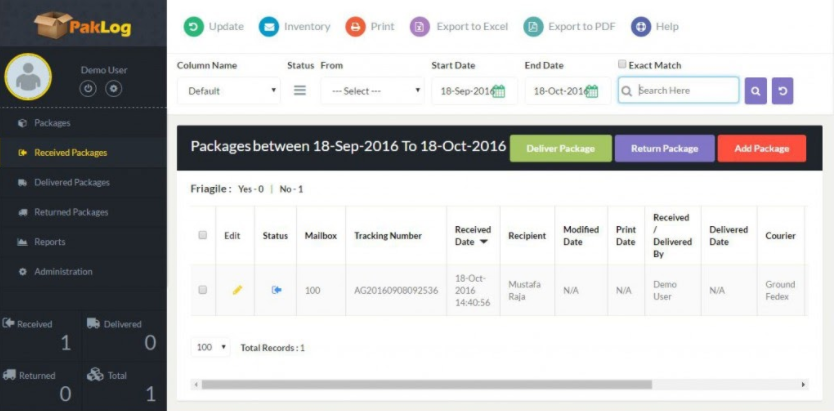Click the horizontal scrollbar thumb under table
Viewport: 834px width, 411px height.
[427, 384]
